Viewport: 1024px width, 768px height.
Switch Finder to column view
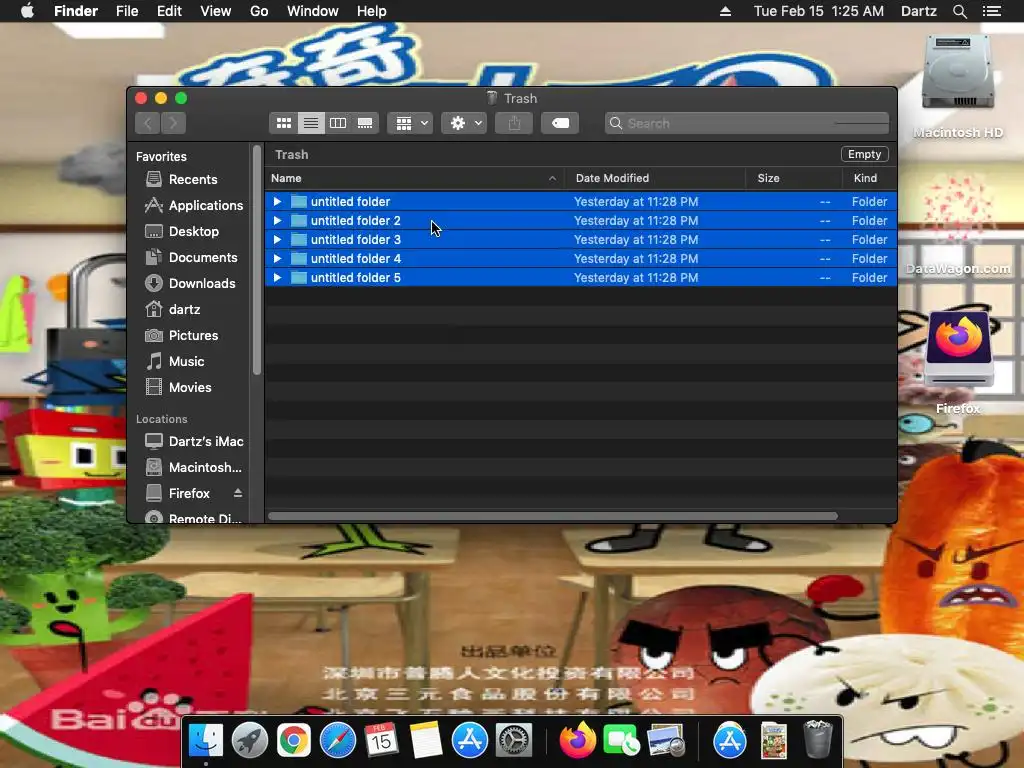point(338,123)
